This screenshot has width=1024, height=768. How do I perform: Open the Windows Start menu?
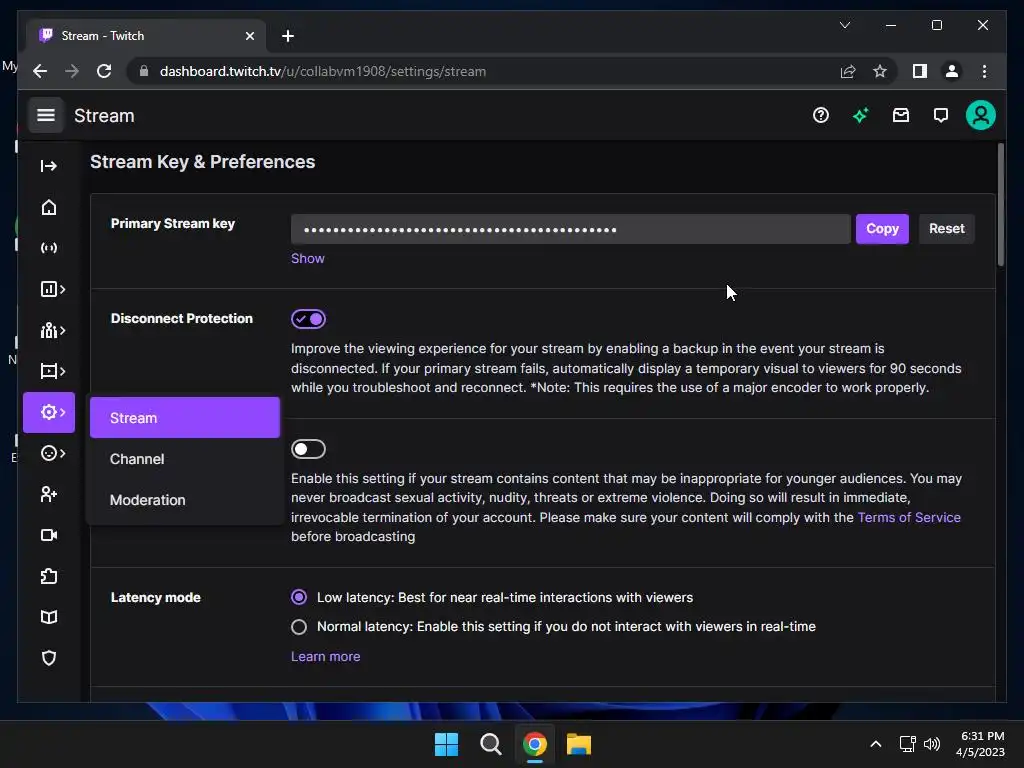pos(447,744)
